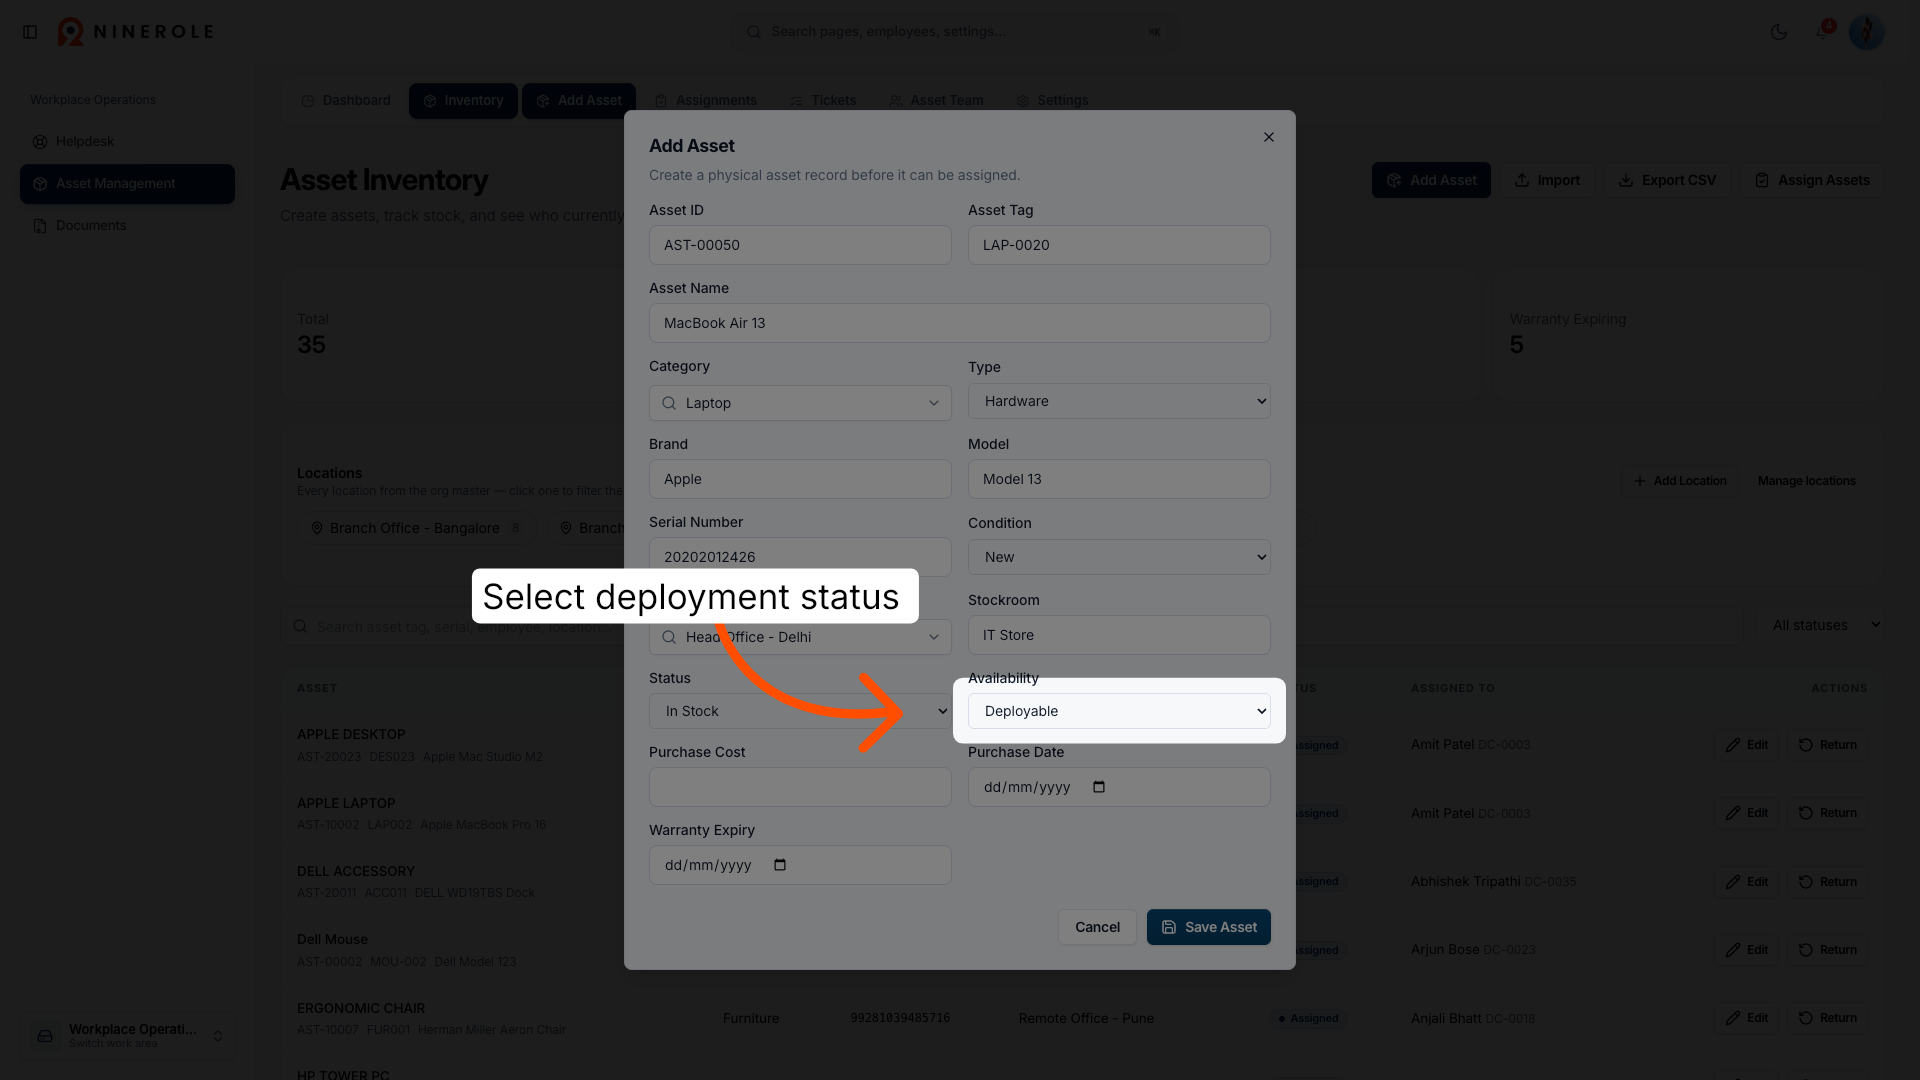1920x1080 pixels.
Task: Expand the Head Office - Delhi location dropdown
Action: [800, 637]
